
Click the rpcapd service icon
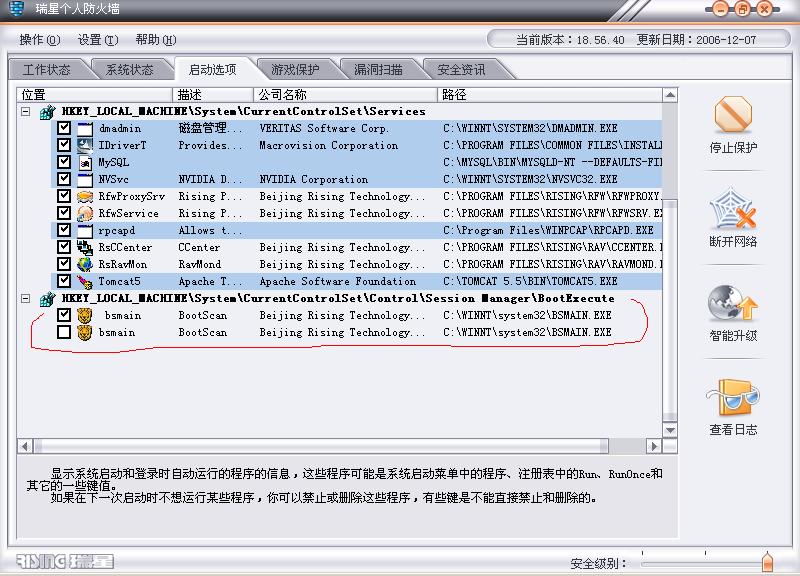(85, 231)
